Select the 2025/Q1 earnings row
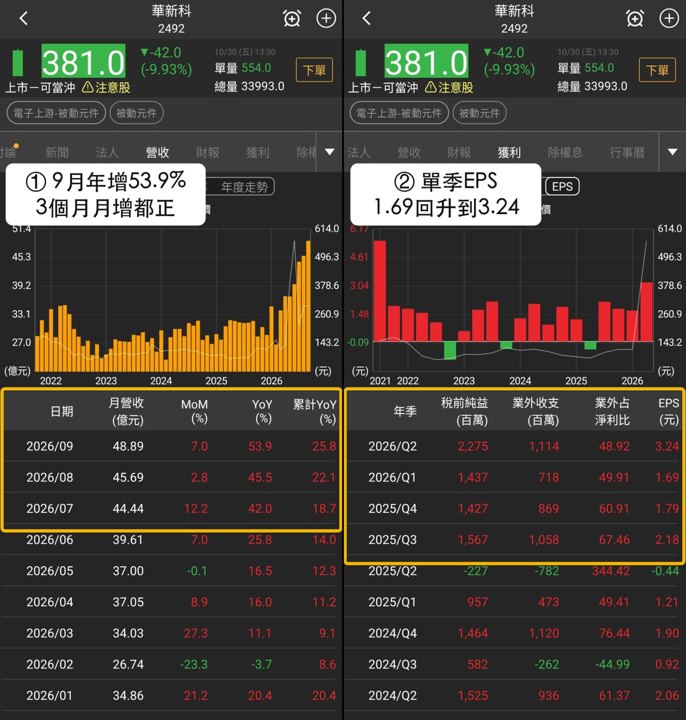The height and width of the screenshot is (720, 686). [515, 602]
